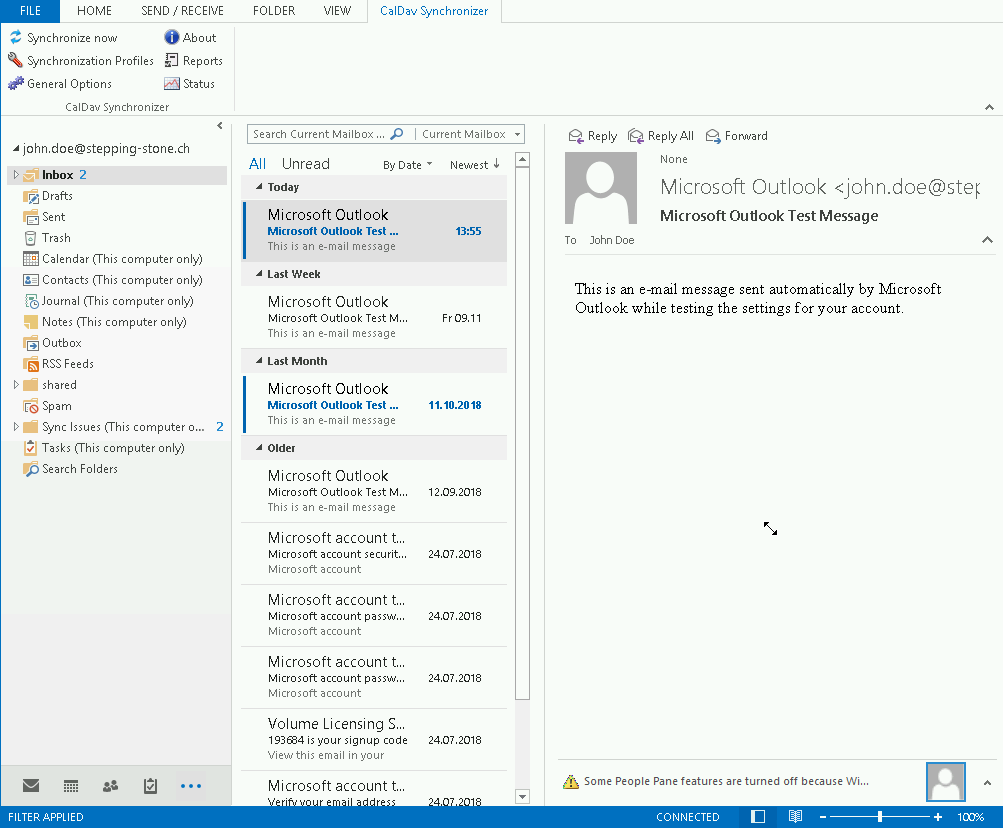Toggle Newest sort order
This screenshot has width=1003, height=828.
(474, 165)
